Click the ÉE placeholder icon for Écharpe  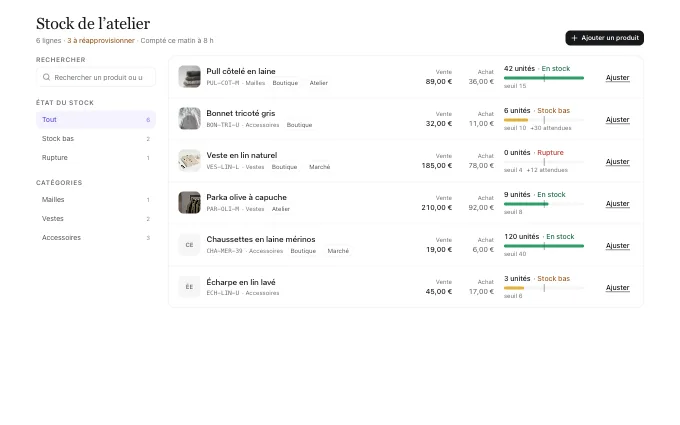coord(190,287)
